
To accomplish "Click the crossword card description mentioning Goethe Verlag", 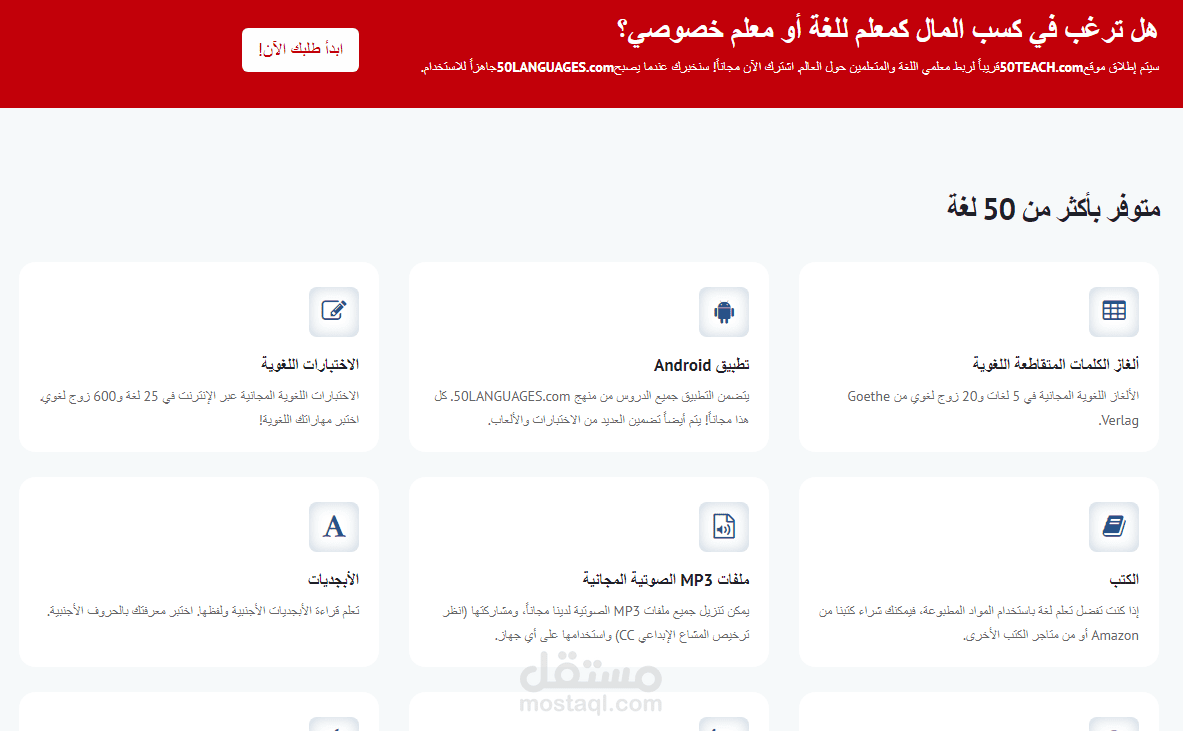I will pos(993,408).
